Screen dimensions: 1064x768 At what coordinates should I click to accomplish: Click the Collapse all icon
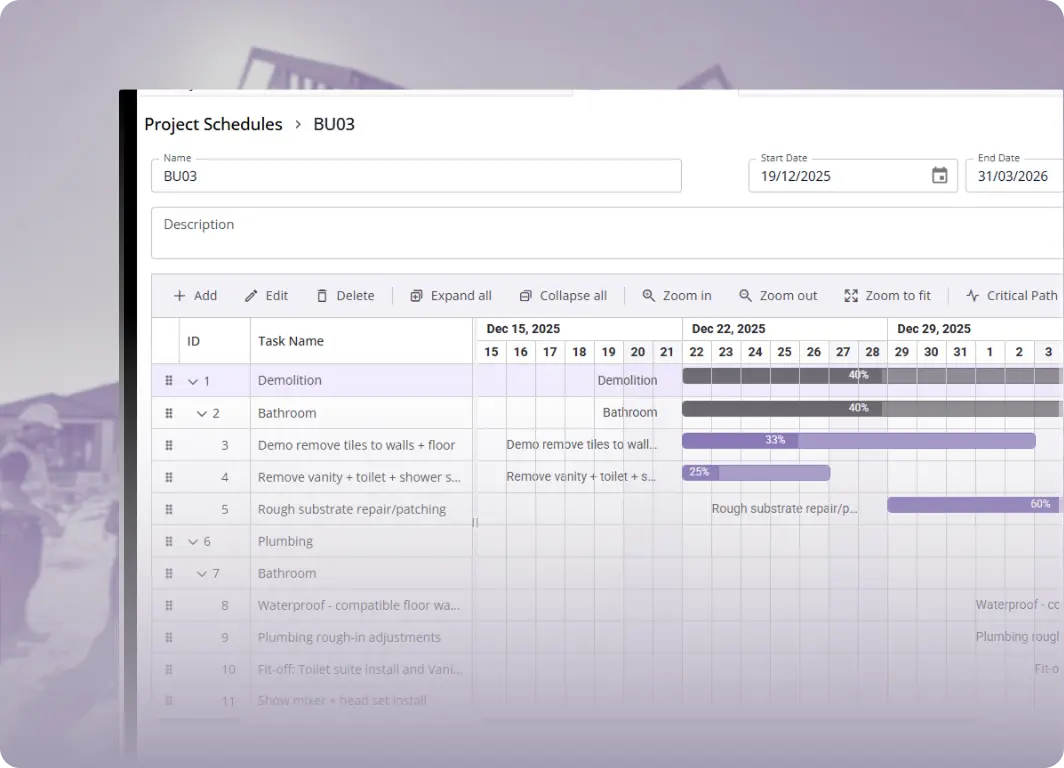pyautogui.click(x=524, y=295)
